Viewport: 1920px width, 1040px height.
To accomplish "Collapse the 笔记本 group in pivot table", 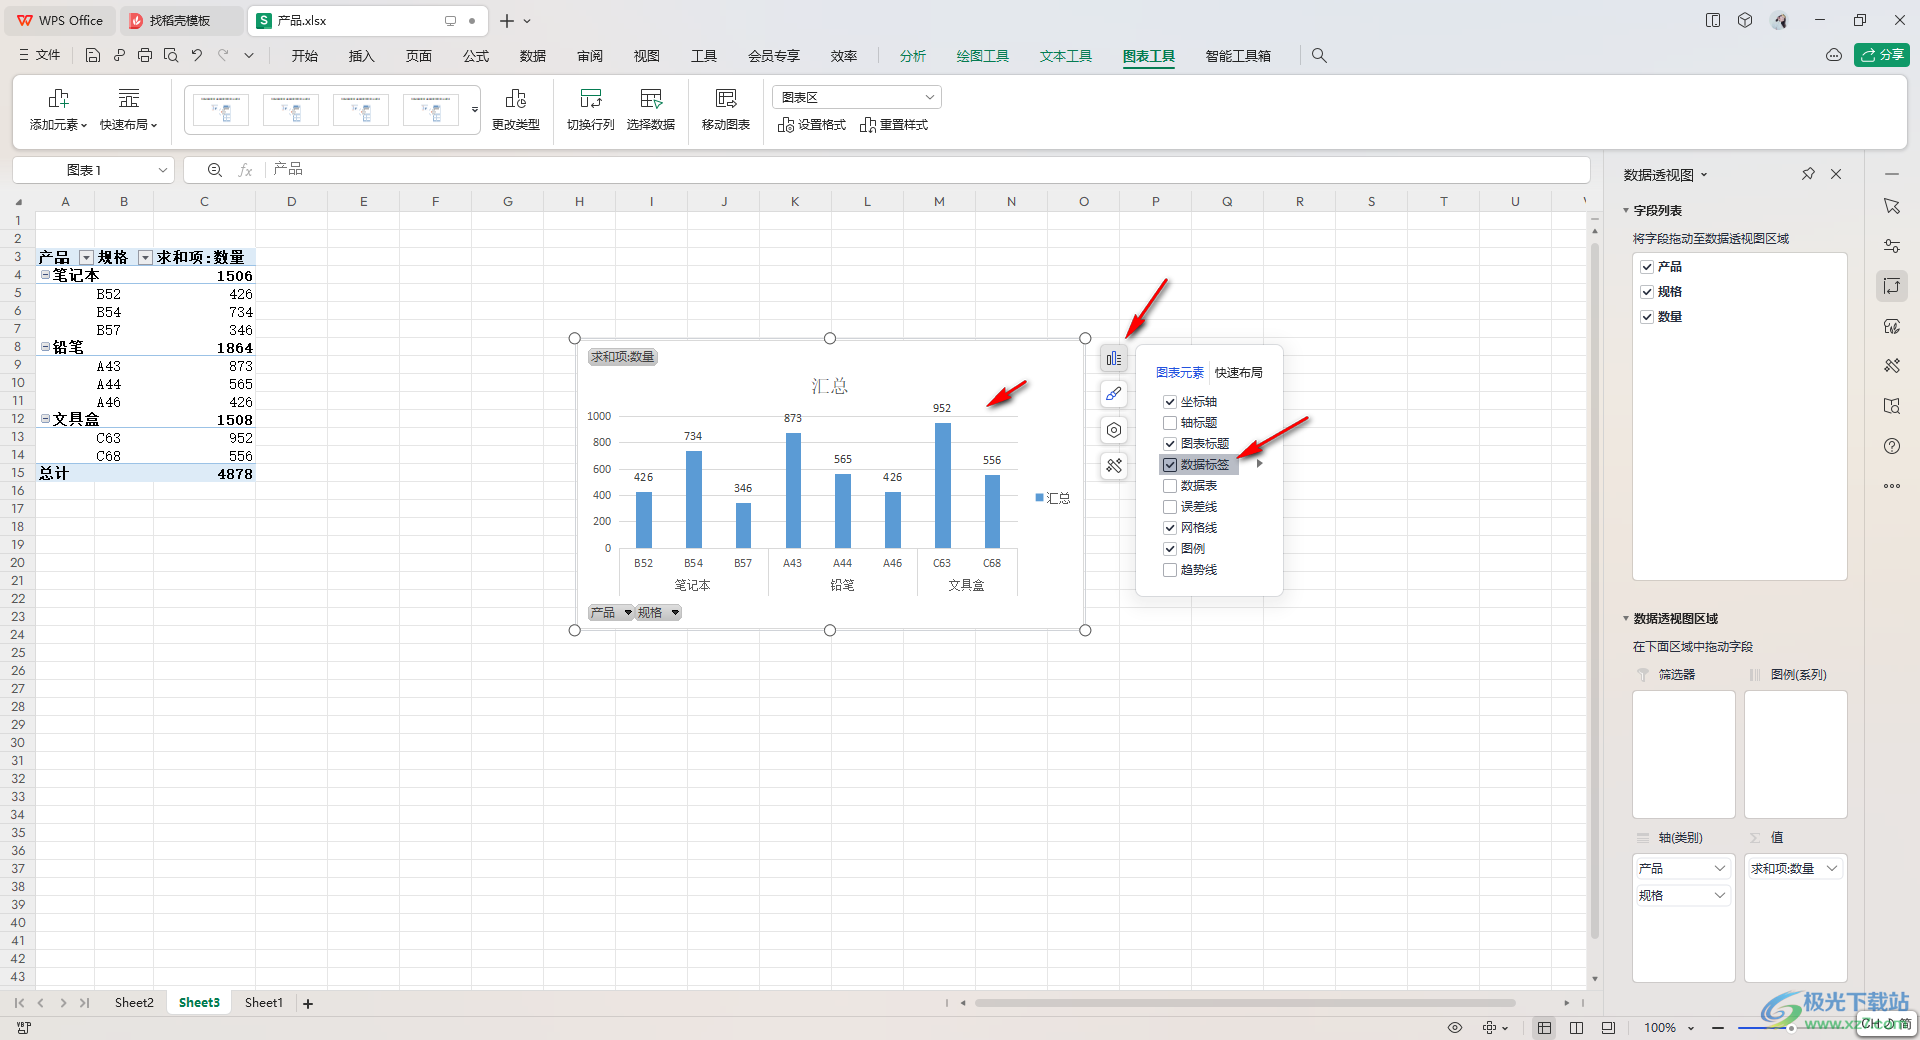I will click(45, 275).
